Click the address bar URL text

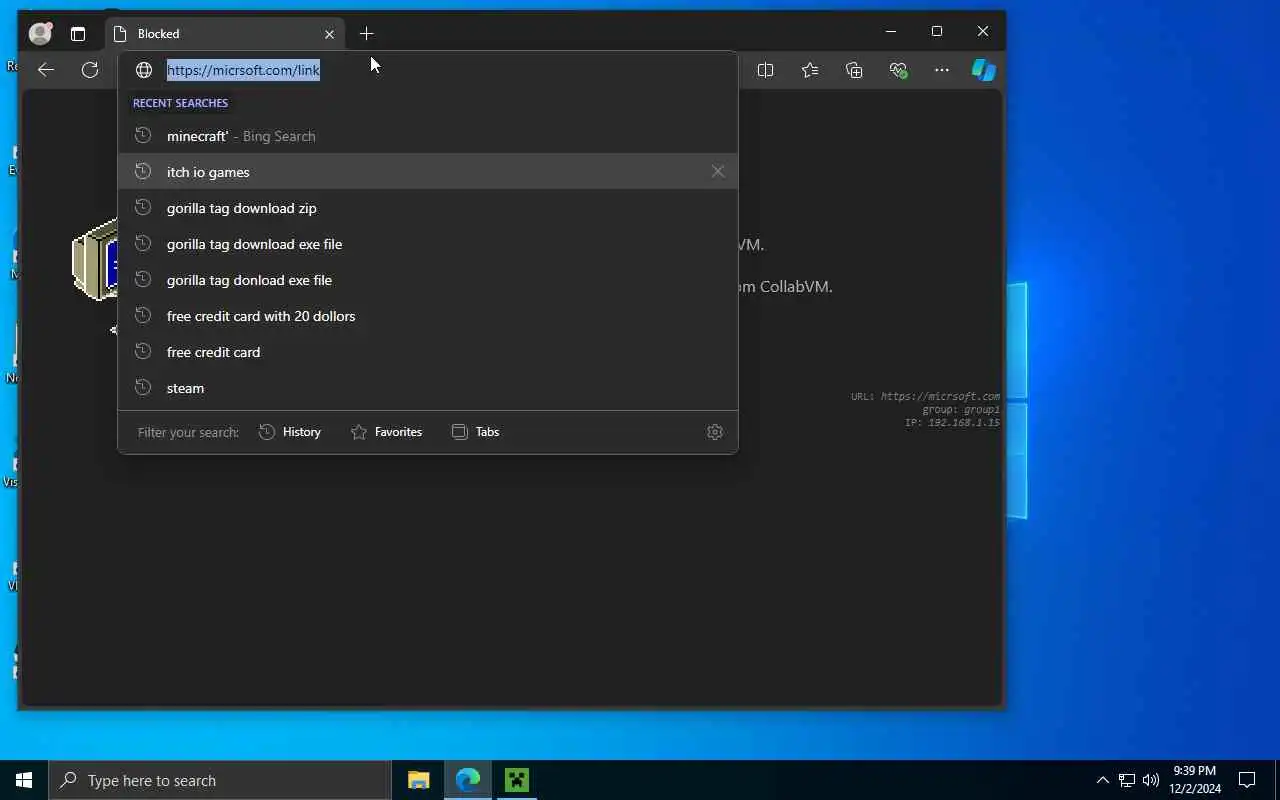point(243,70)
